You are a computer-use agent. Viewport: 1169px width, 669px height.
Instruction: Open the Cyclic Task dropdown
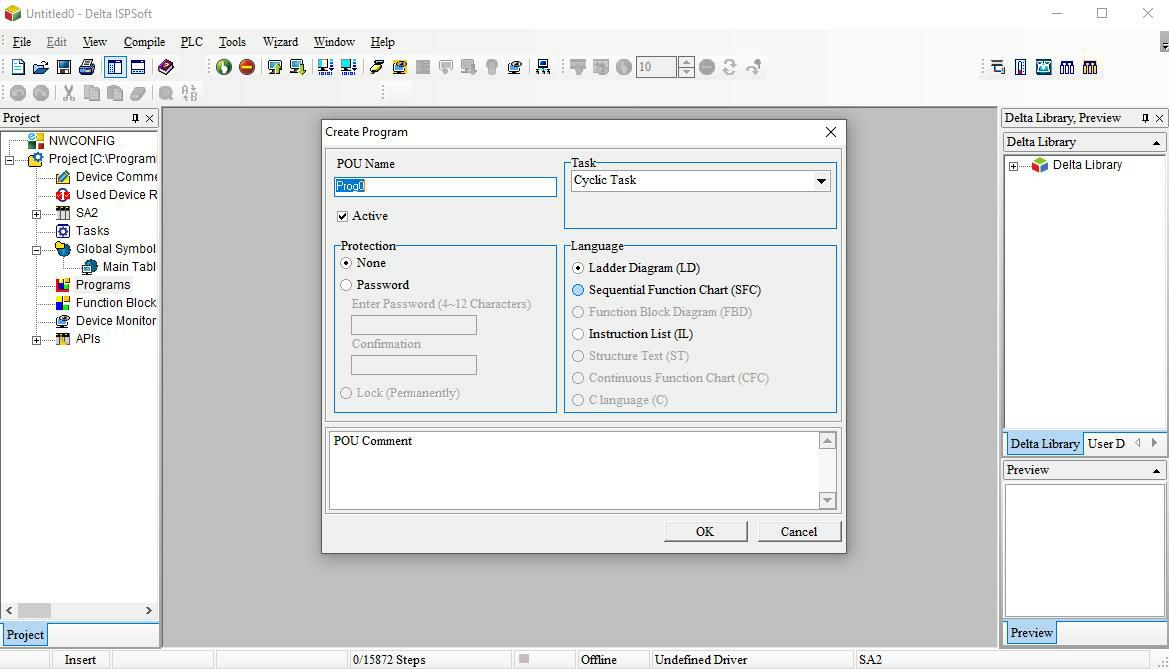click(x=821, y=180)
